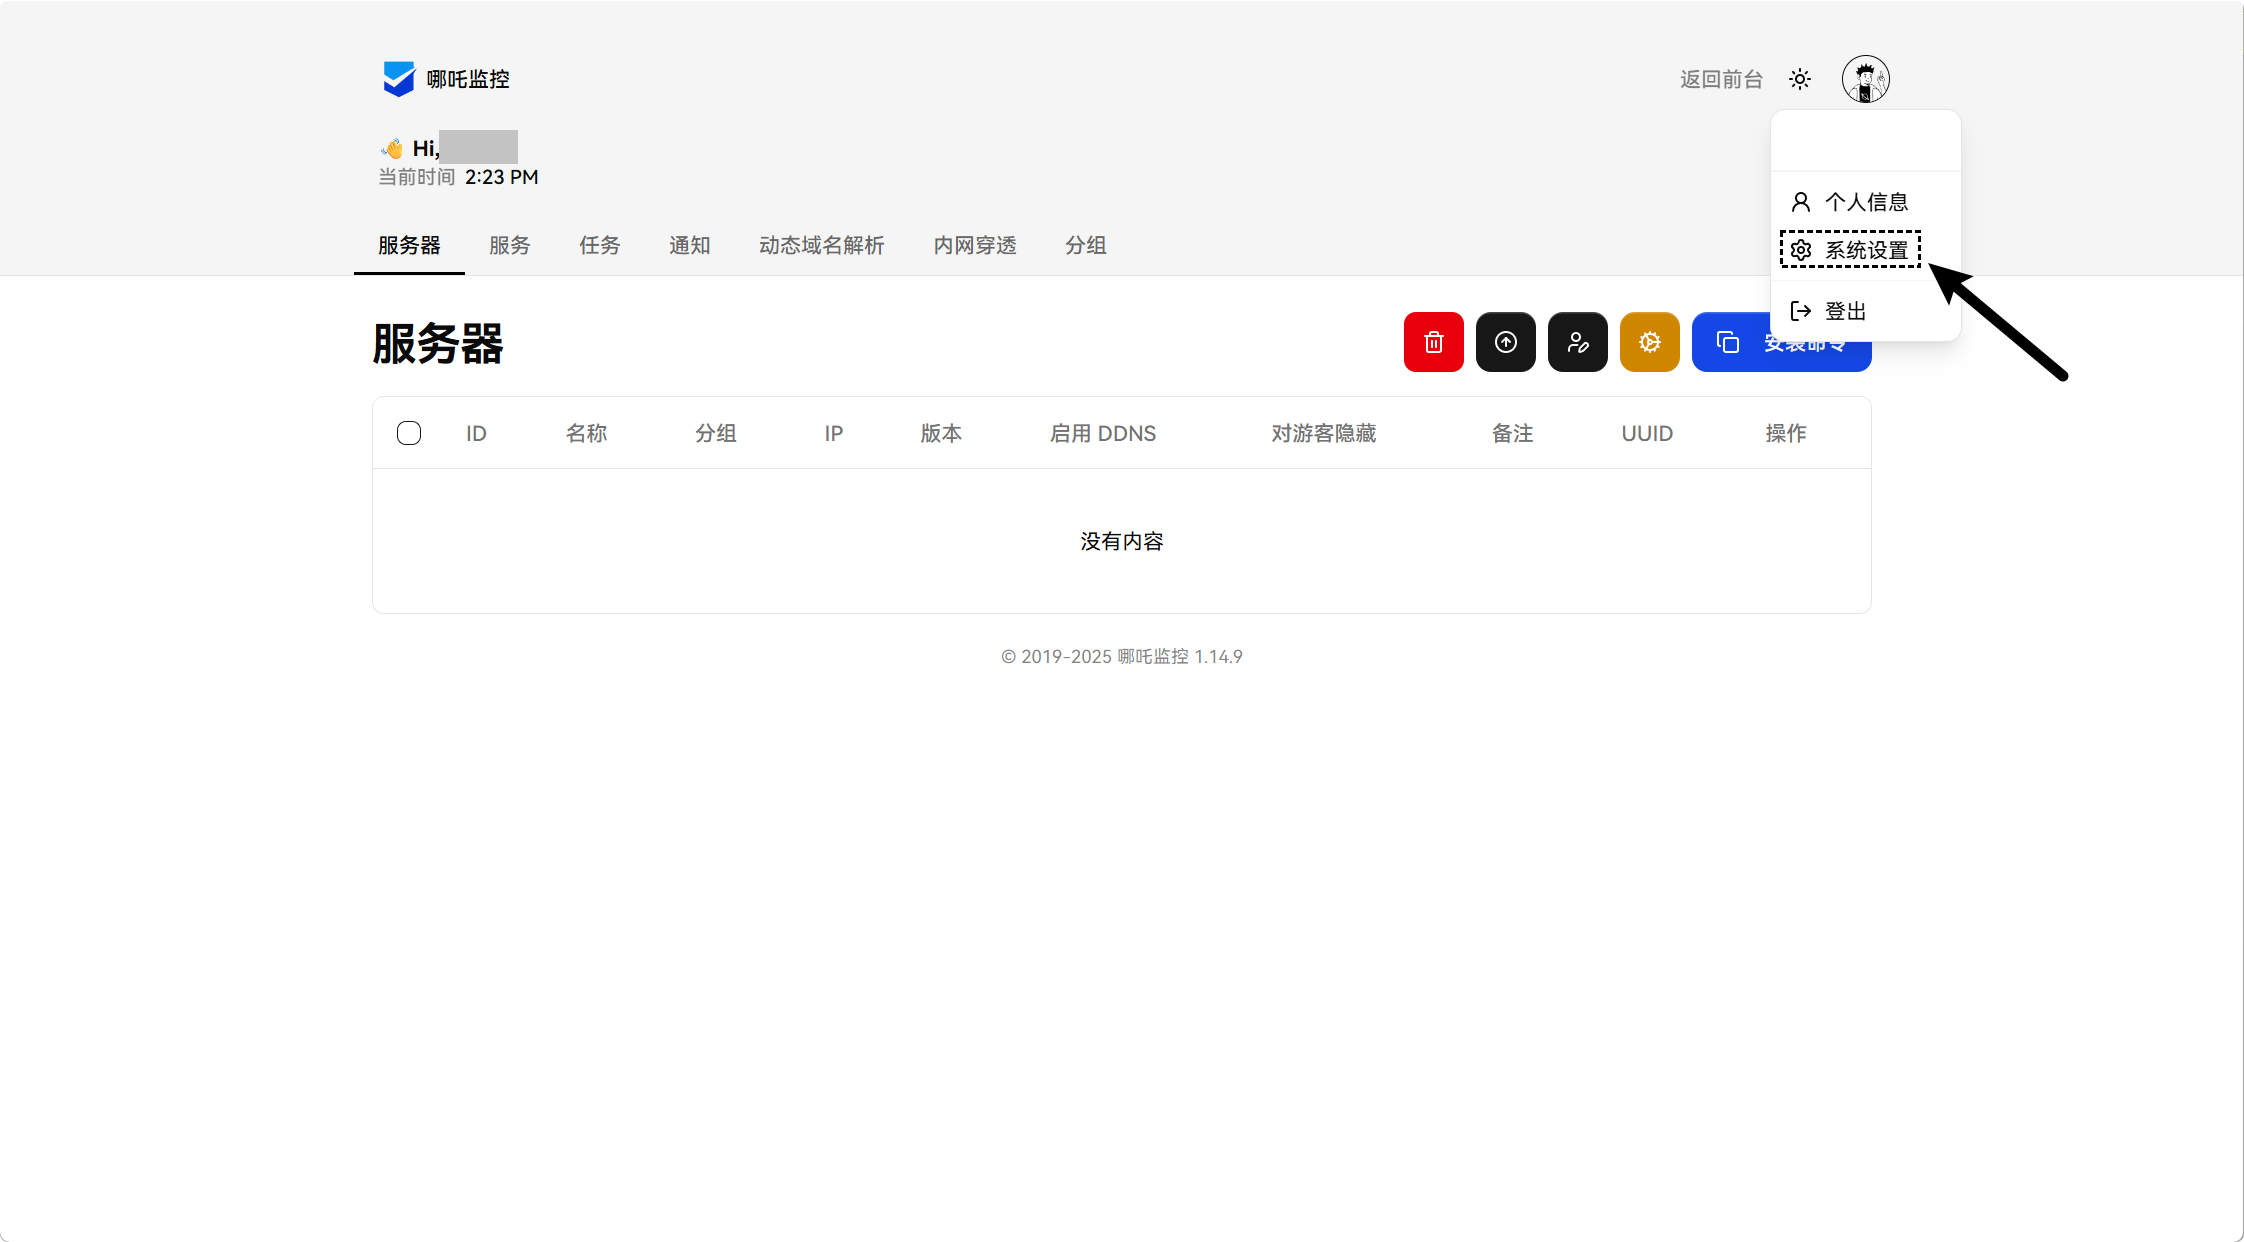Click 登出 to log out
Viewport: 2244px width, 1242px height.
pyautogui.click(x=1844, y=311)
